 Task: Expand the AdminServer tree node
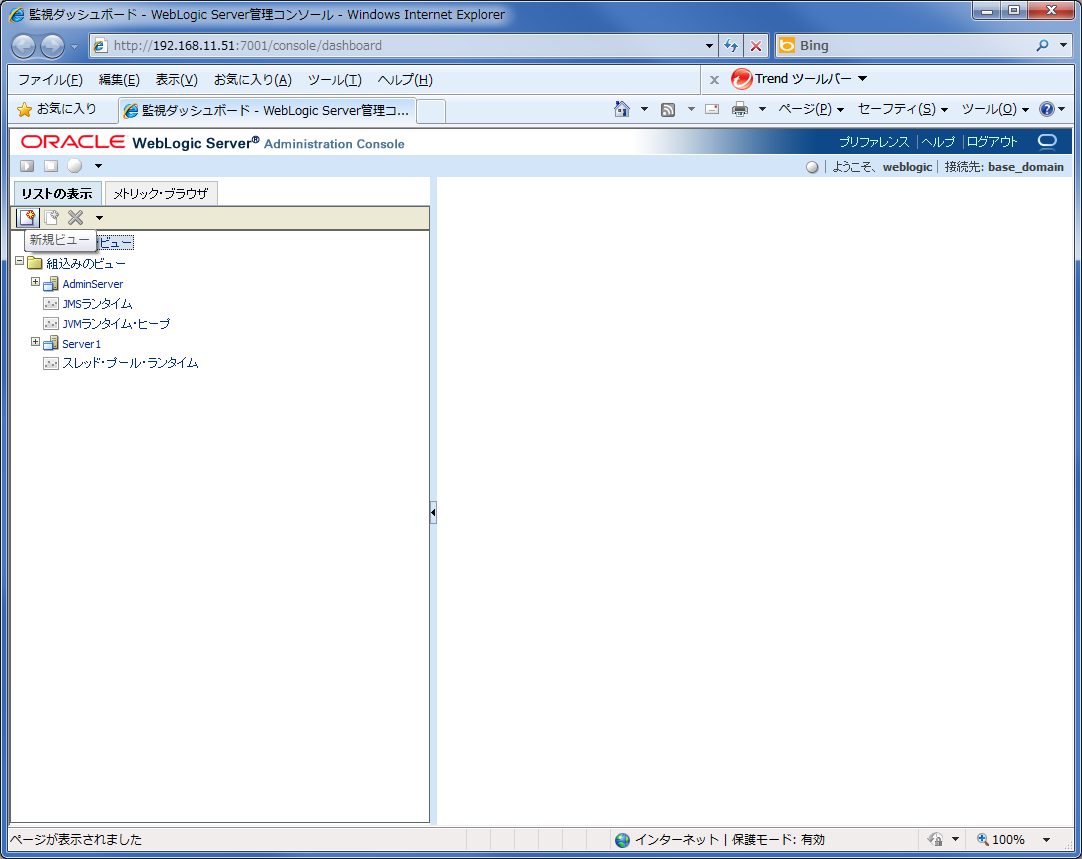(x=35, y=282)
